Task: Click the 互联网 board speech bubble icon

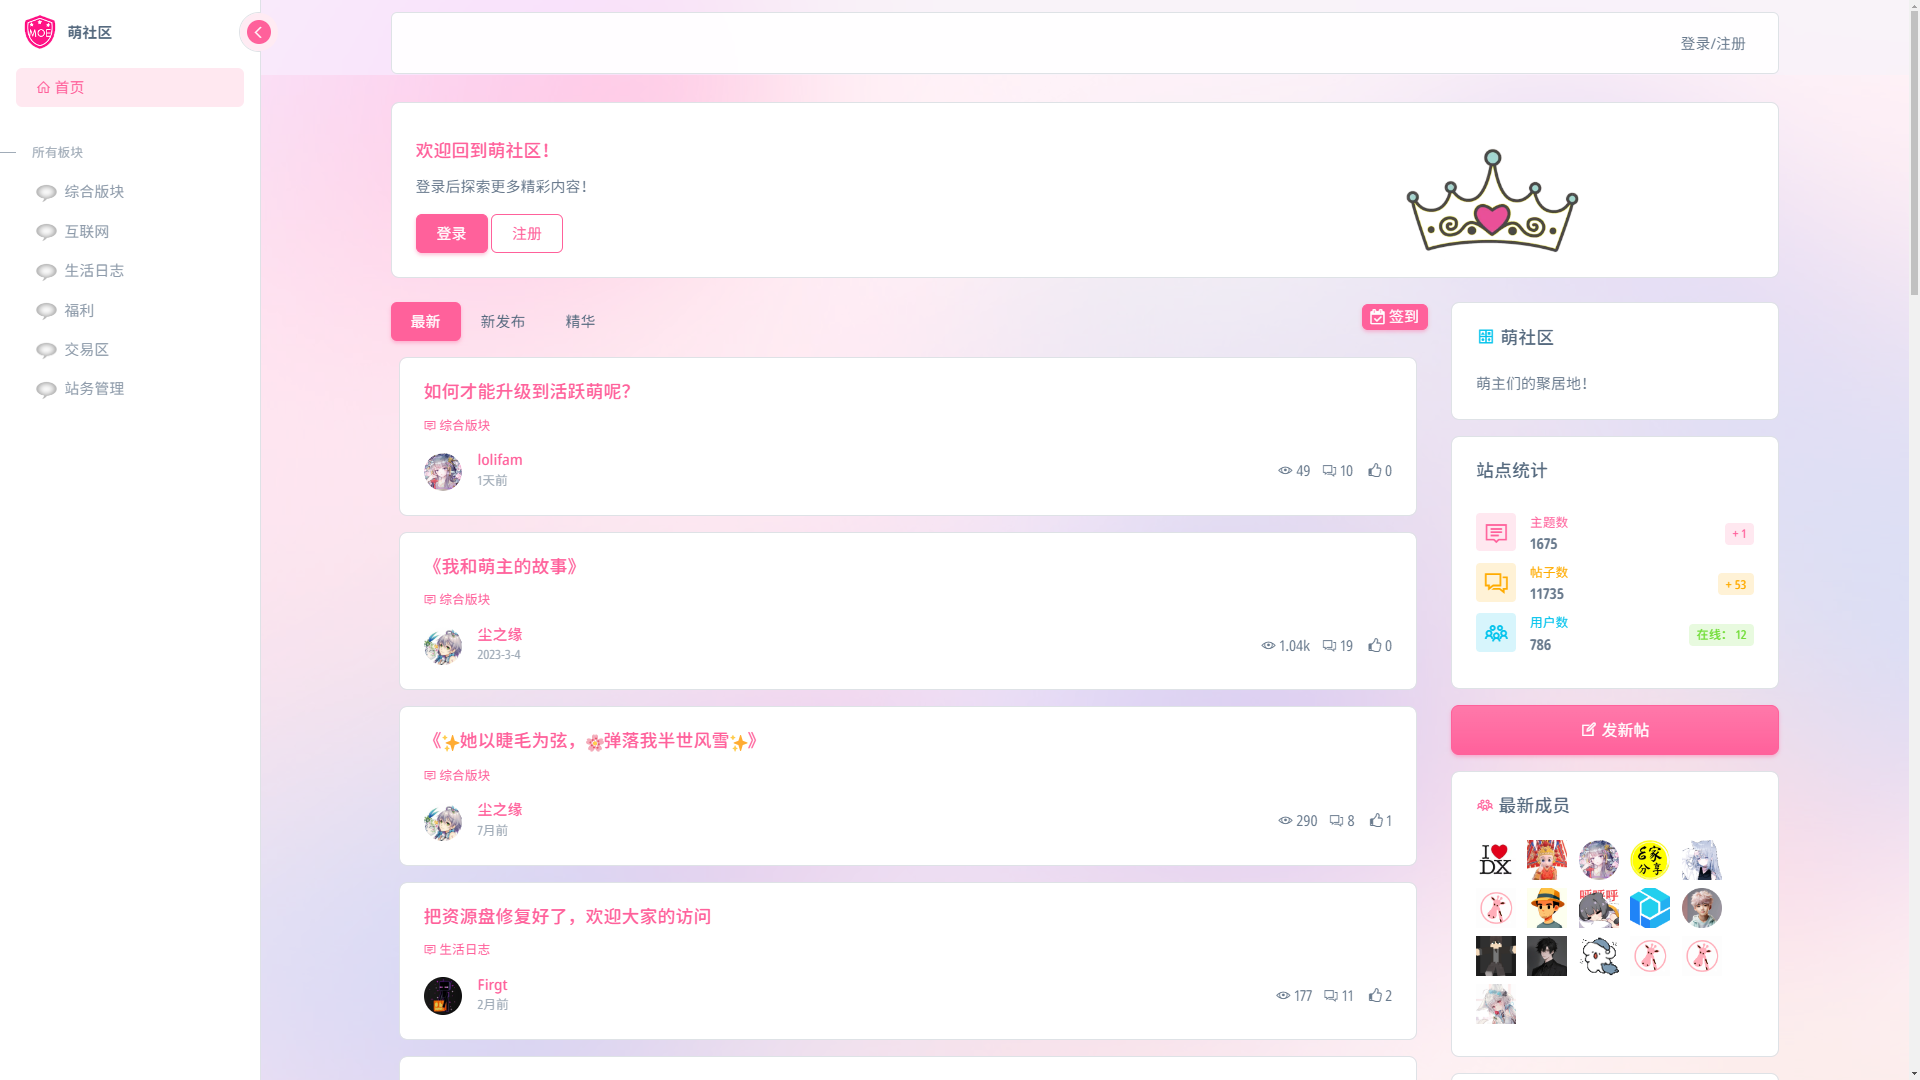Action: [46, 232]
